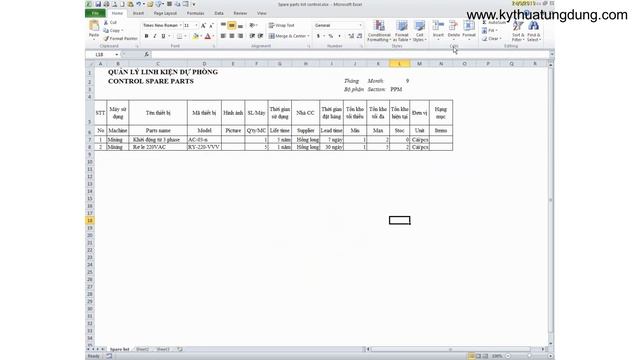Click the Orientation text-angle icon
640x360 pixels.
point(252,25)
